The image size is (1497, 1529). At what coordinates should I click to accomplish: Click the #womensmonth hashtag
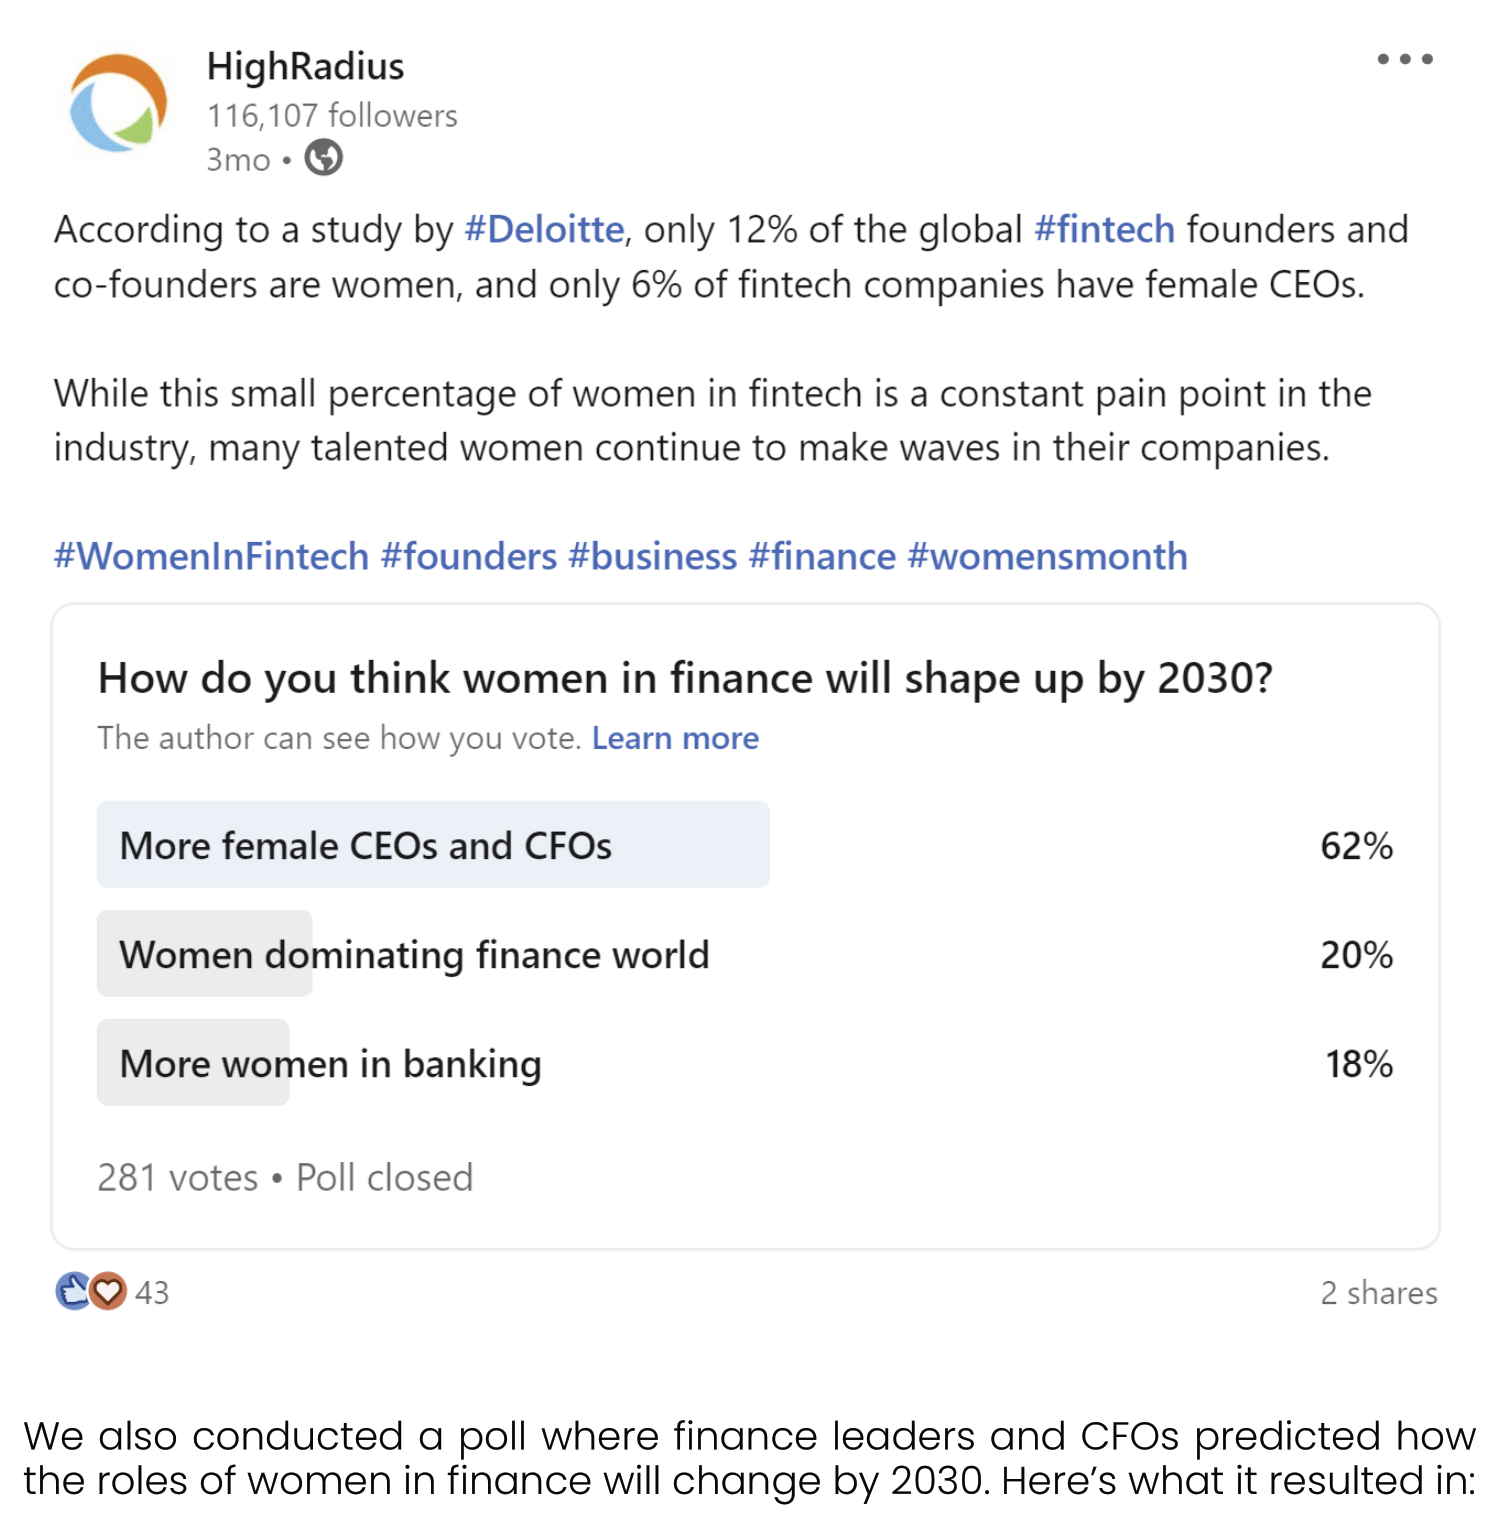[1047, 556]
